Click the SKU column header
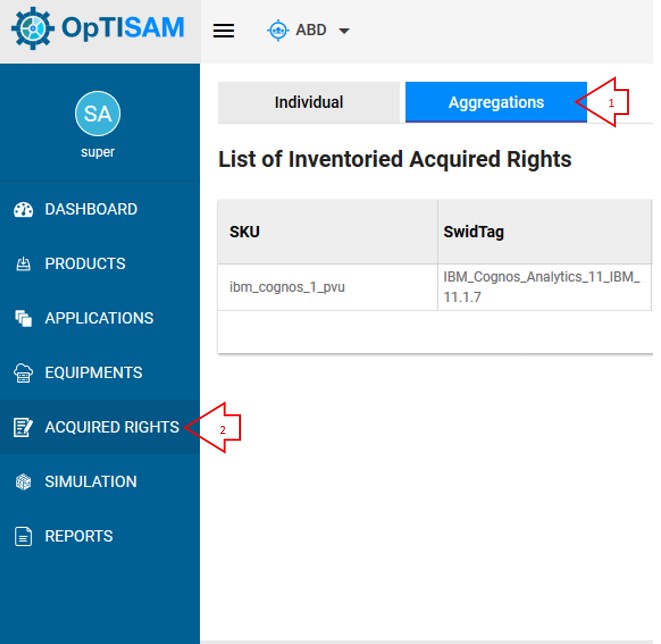The width and height of the screenshot is (661, 644). coord(328,232)
